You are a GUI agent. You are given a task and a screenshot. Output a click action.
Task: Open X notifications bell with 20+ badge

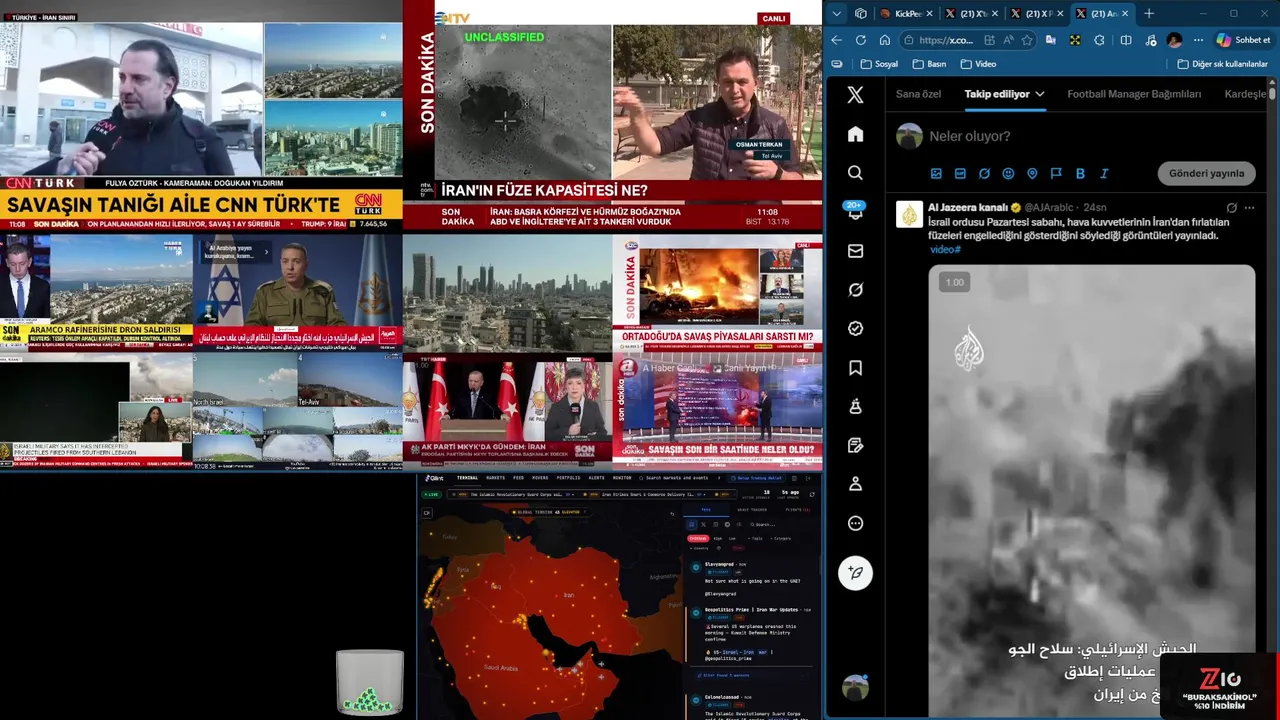click(x=855, y=211)
